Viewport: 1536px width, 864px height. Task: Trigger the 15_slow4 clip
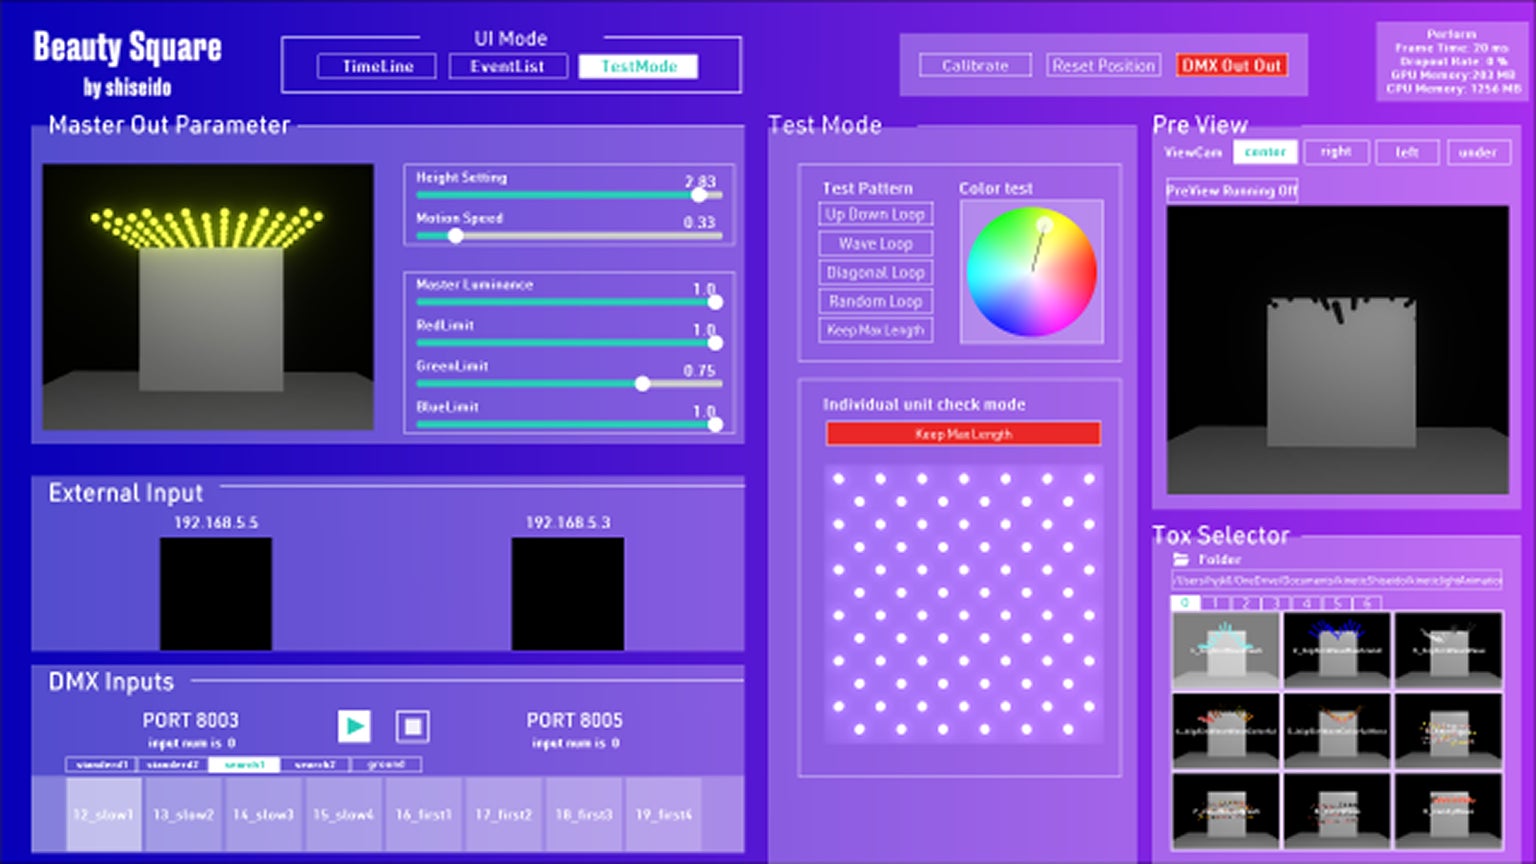[x=345, y=815]
